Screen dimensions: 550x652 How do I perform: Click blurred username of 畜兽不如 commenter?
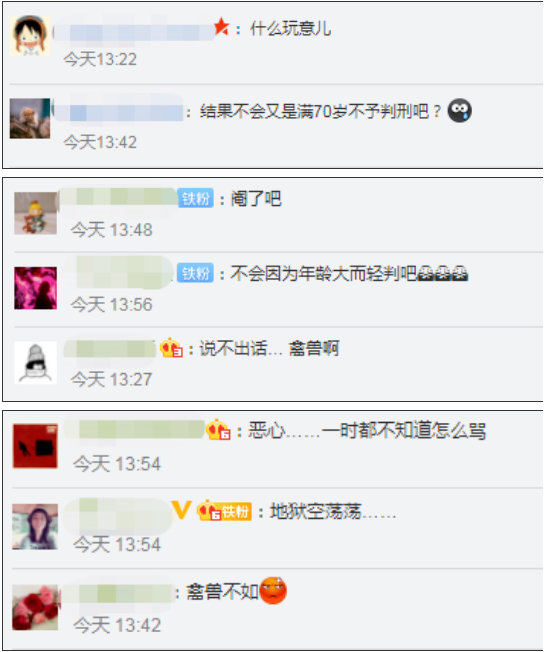point(118,593)
